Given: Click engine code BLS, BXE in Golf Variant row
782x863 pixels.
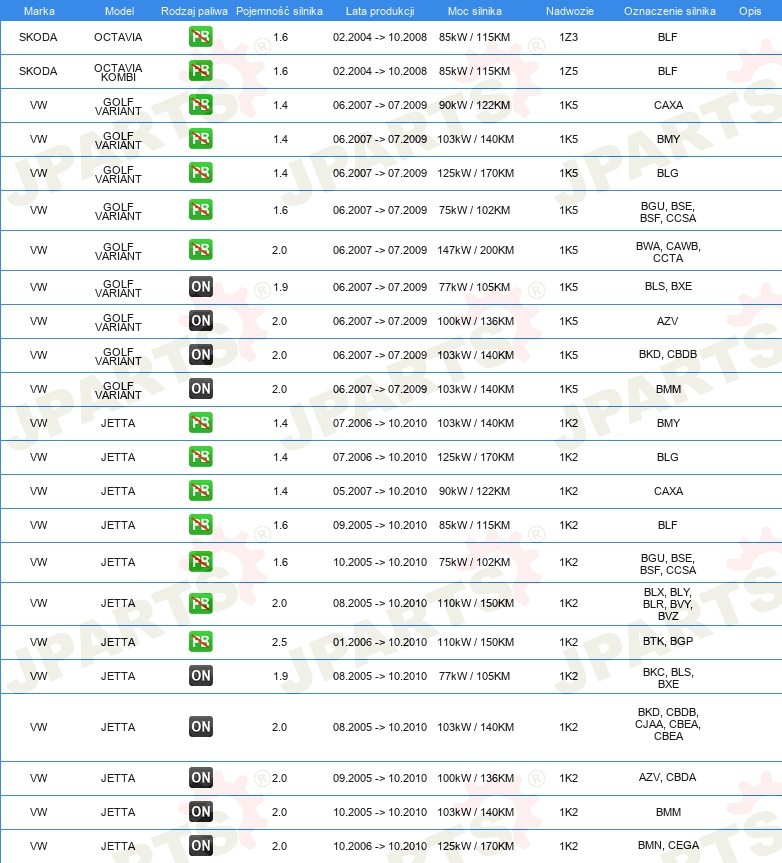Looking at the screenshot, I should click(x=668, y=286).
